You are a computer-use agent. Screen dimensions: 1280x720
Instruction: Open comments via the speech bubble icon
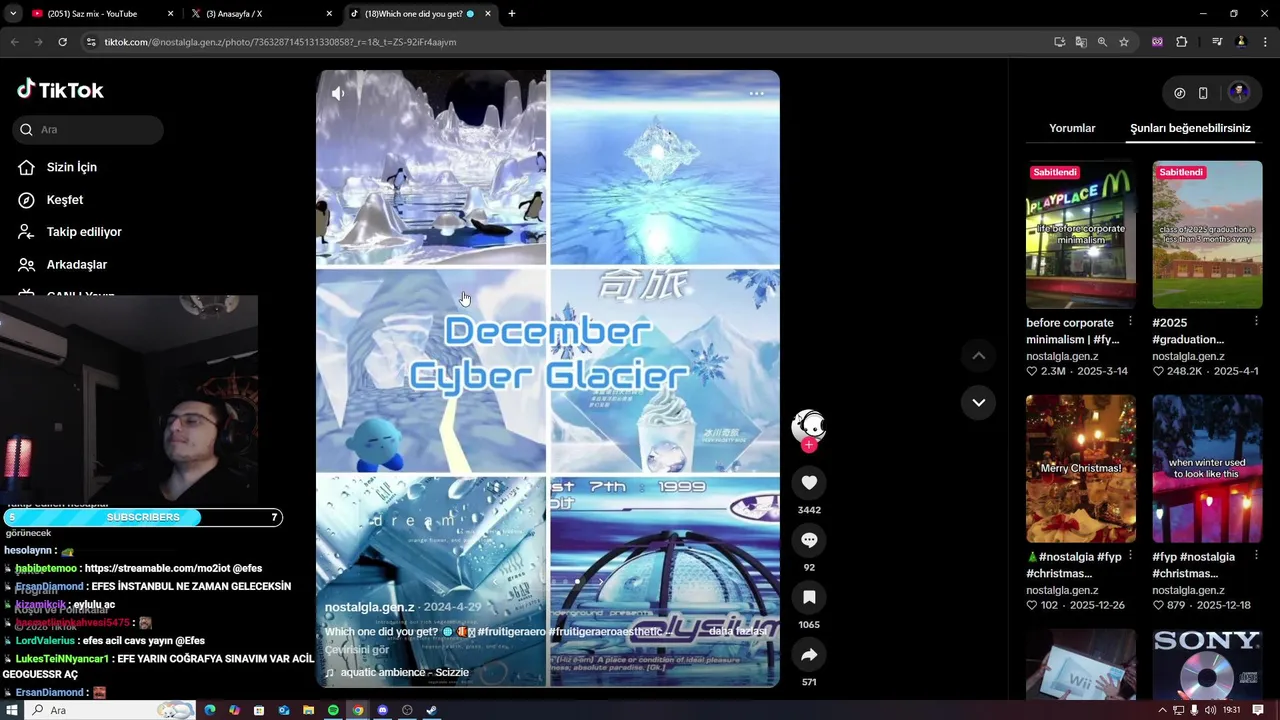(809, 540)
